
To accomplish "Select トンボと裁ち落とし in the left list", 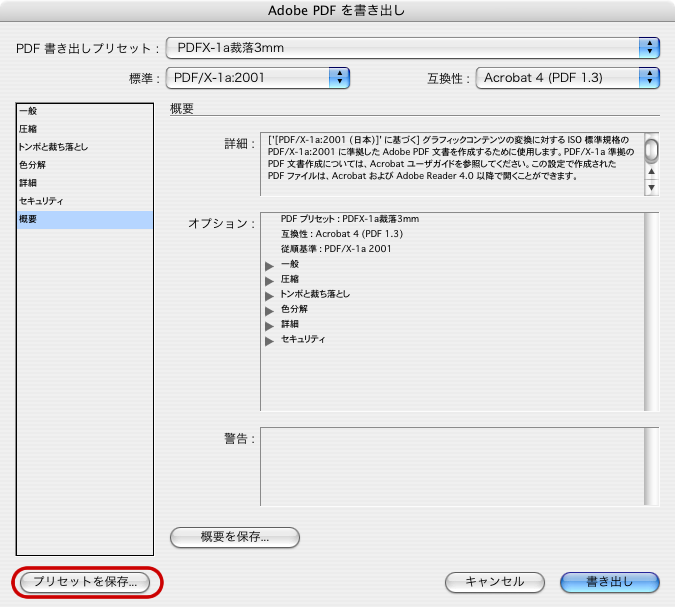I will (x=84, y=147).
